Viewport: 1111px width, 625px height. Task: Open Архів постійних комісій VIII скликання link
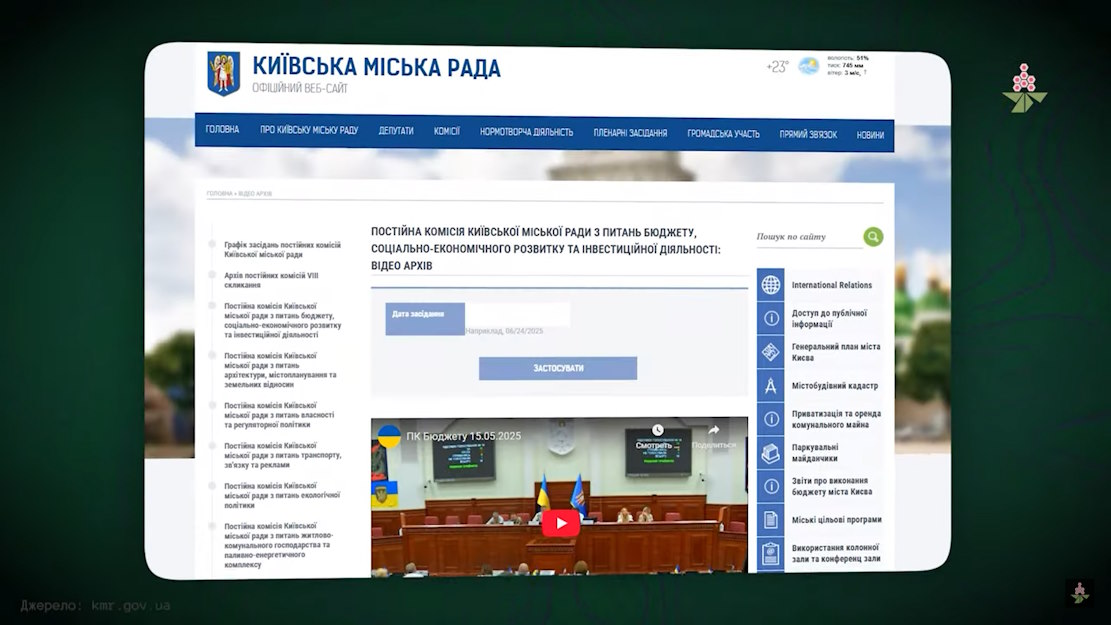pos(271,280)
